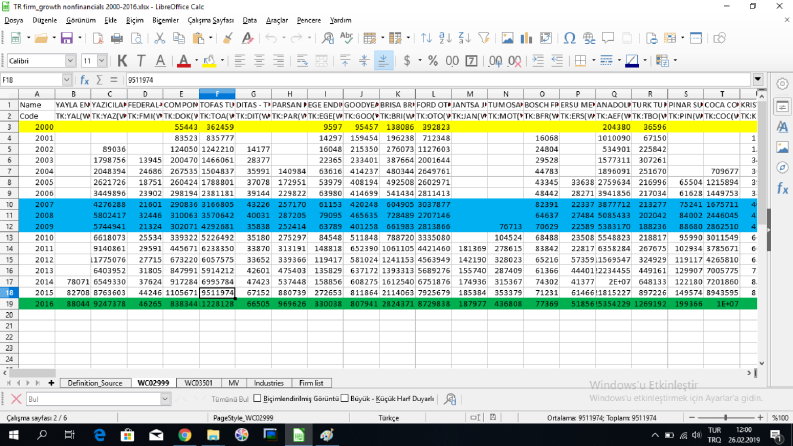Open the Biçim menu
This screenshot has width=793, height=446.
coord(135,20)
